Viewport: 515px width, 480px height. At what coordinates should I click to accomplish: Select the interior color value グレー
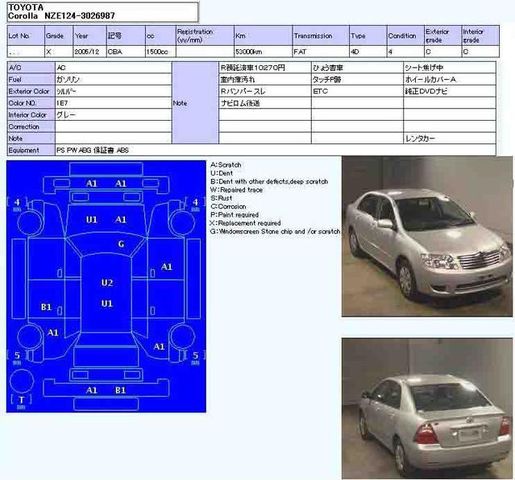click(x=113, y=115)
